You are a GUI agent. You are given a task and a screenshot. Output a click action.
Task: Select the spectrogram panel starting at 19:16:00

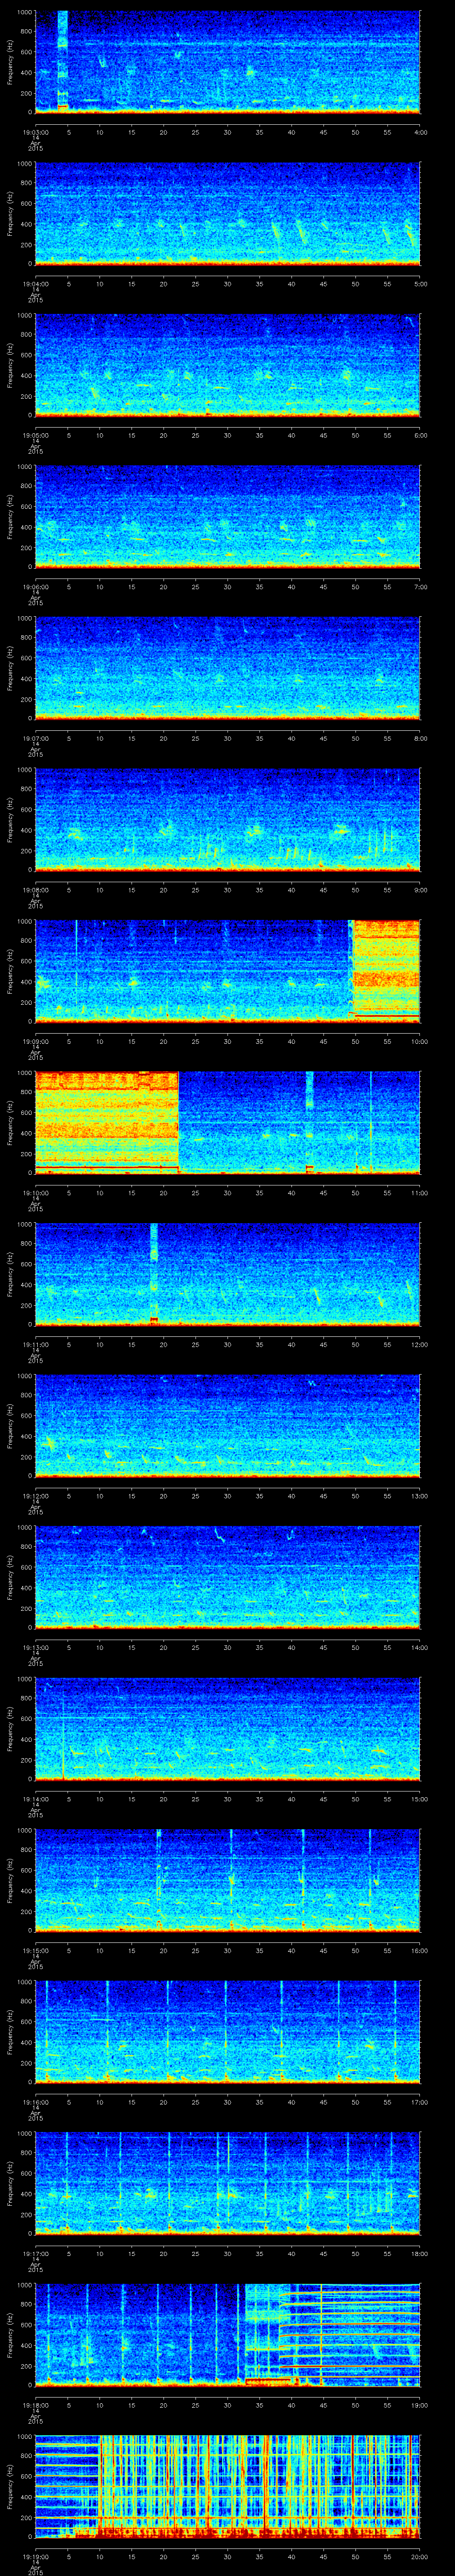[228, 2032]
